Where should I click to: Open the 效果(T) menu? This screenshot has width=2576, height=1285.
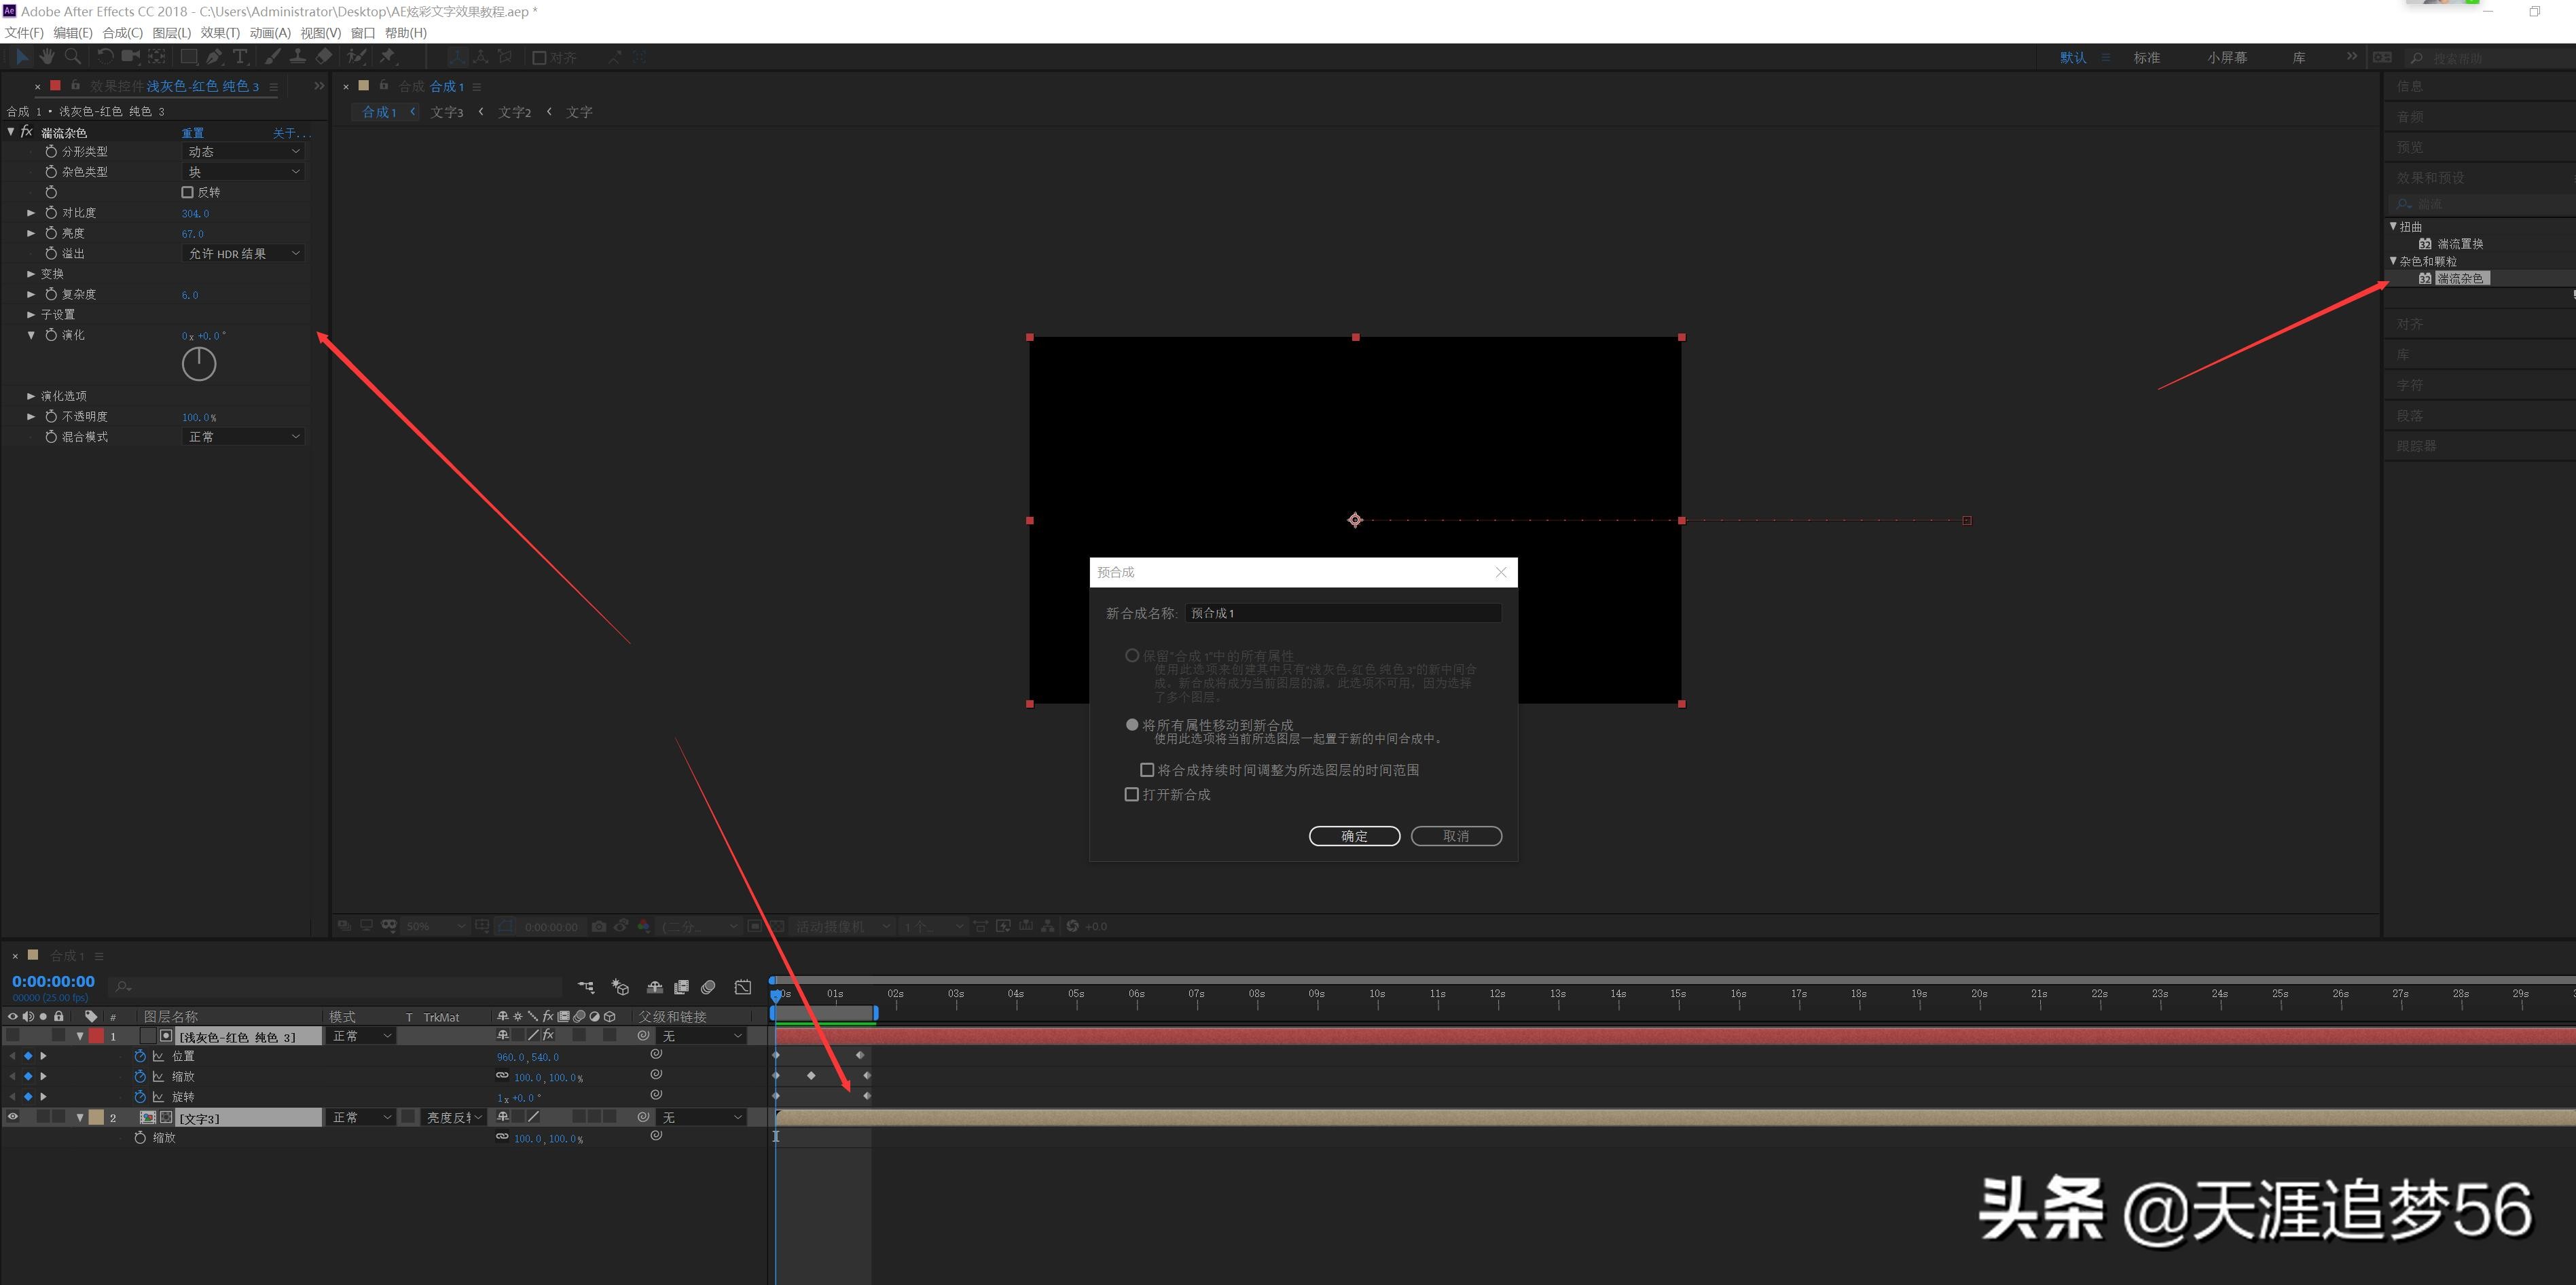coord(220,33)
